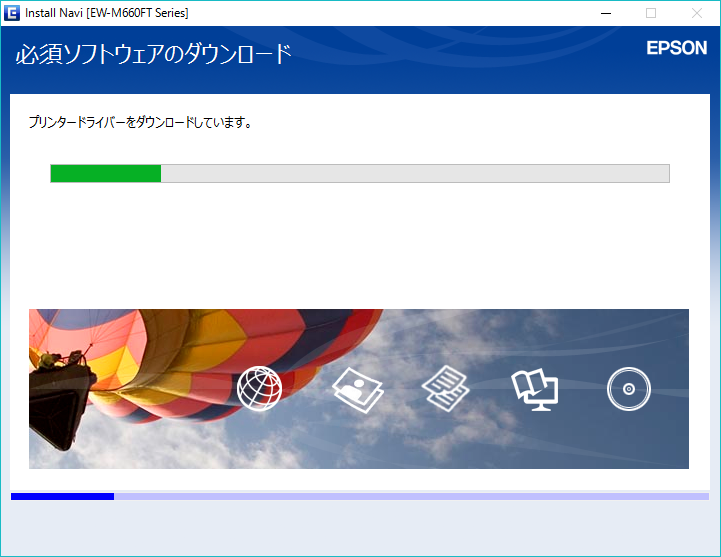Screen dimensions: 721x557
Task: Click the EPSON logo in header
Action: click(676, 48)
